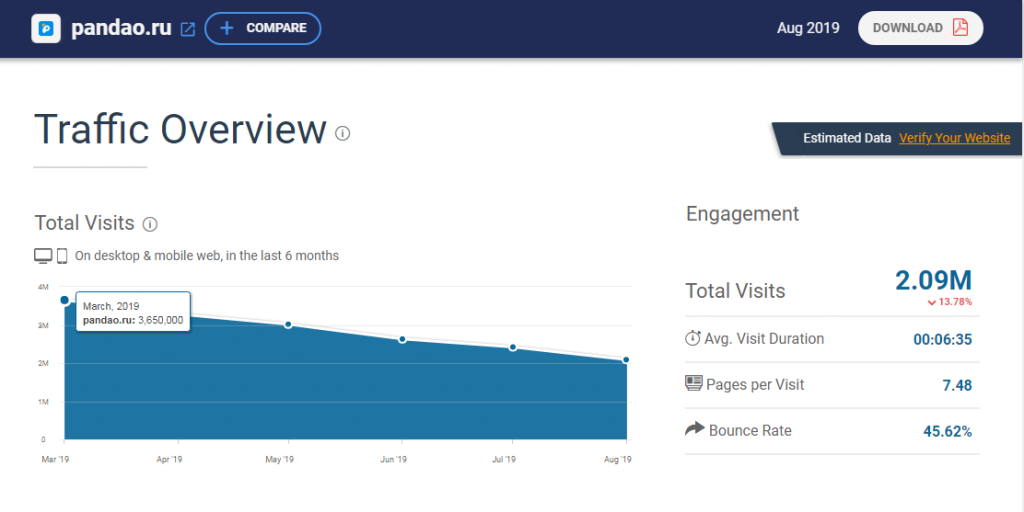Click the pandao.ru favicon in header
Screen dimensions: 1024x512
coord(46,28)
